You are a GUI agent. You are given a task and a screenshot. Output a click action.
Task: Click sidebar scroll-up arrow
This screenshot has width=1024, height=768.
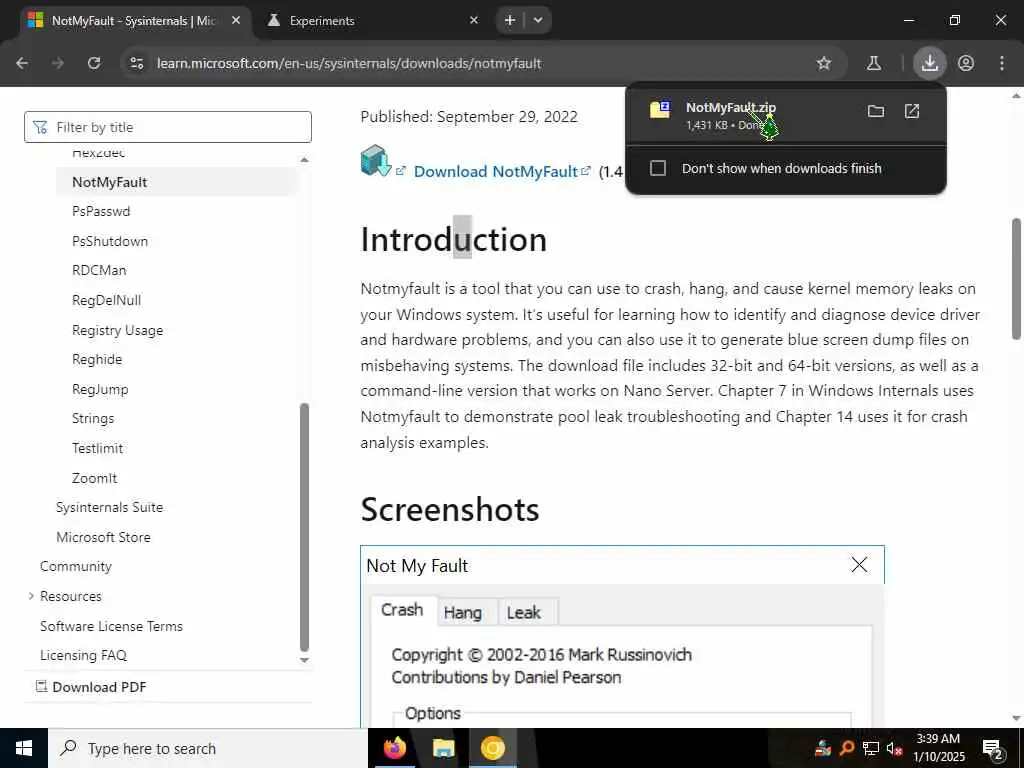[304, 159]
